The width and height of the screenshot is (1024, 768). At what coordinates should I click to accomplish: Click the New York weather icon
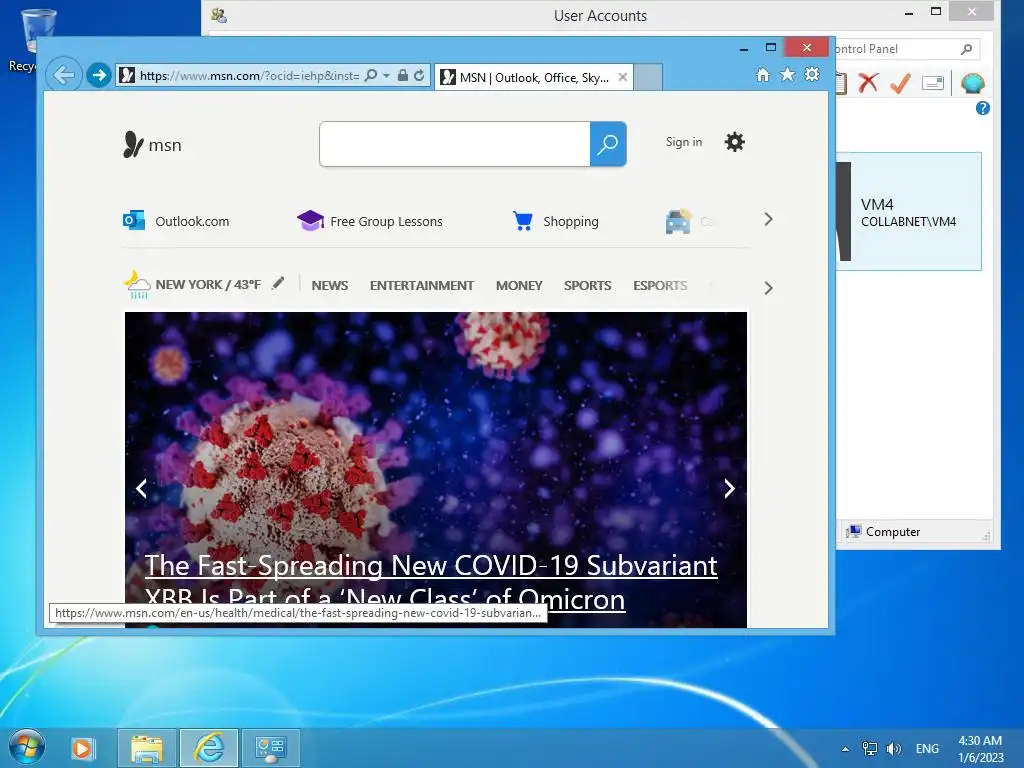click(136, 284)
